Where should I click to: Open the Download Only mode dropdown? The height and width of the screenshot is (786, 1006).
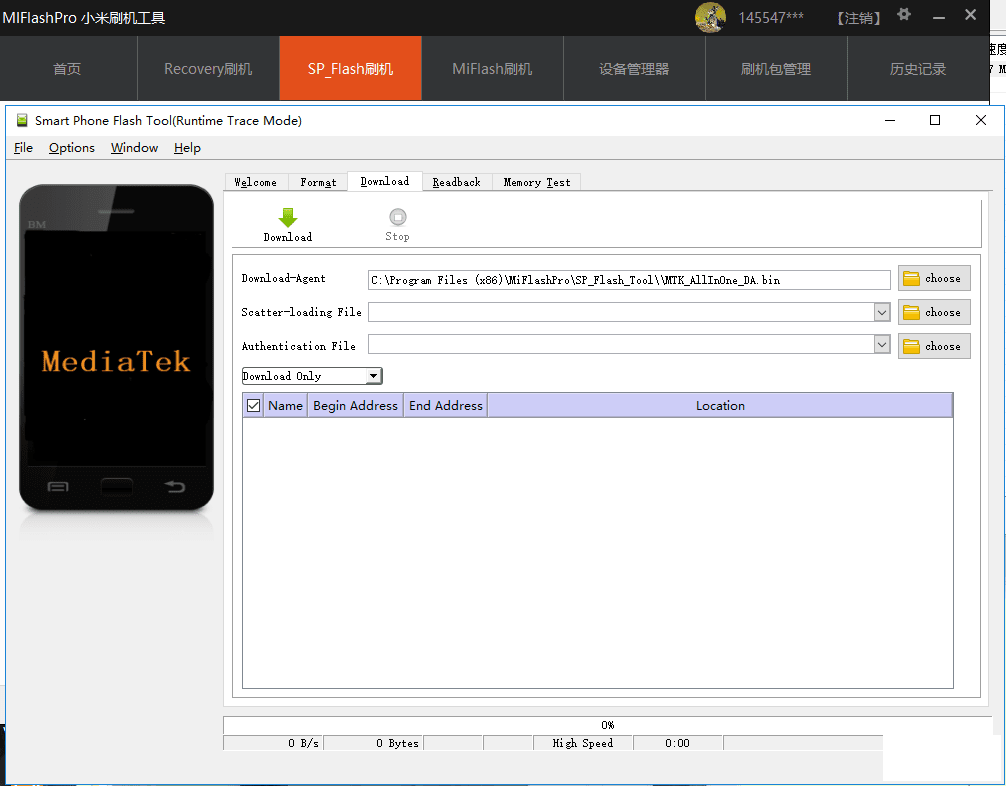point(312,376)
